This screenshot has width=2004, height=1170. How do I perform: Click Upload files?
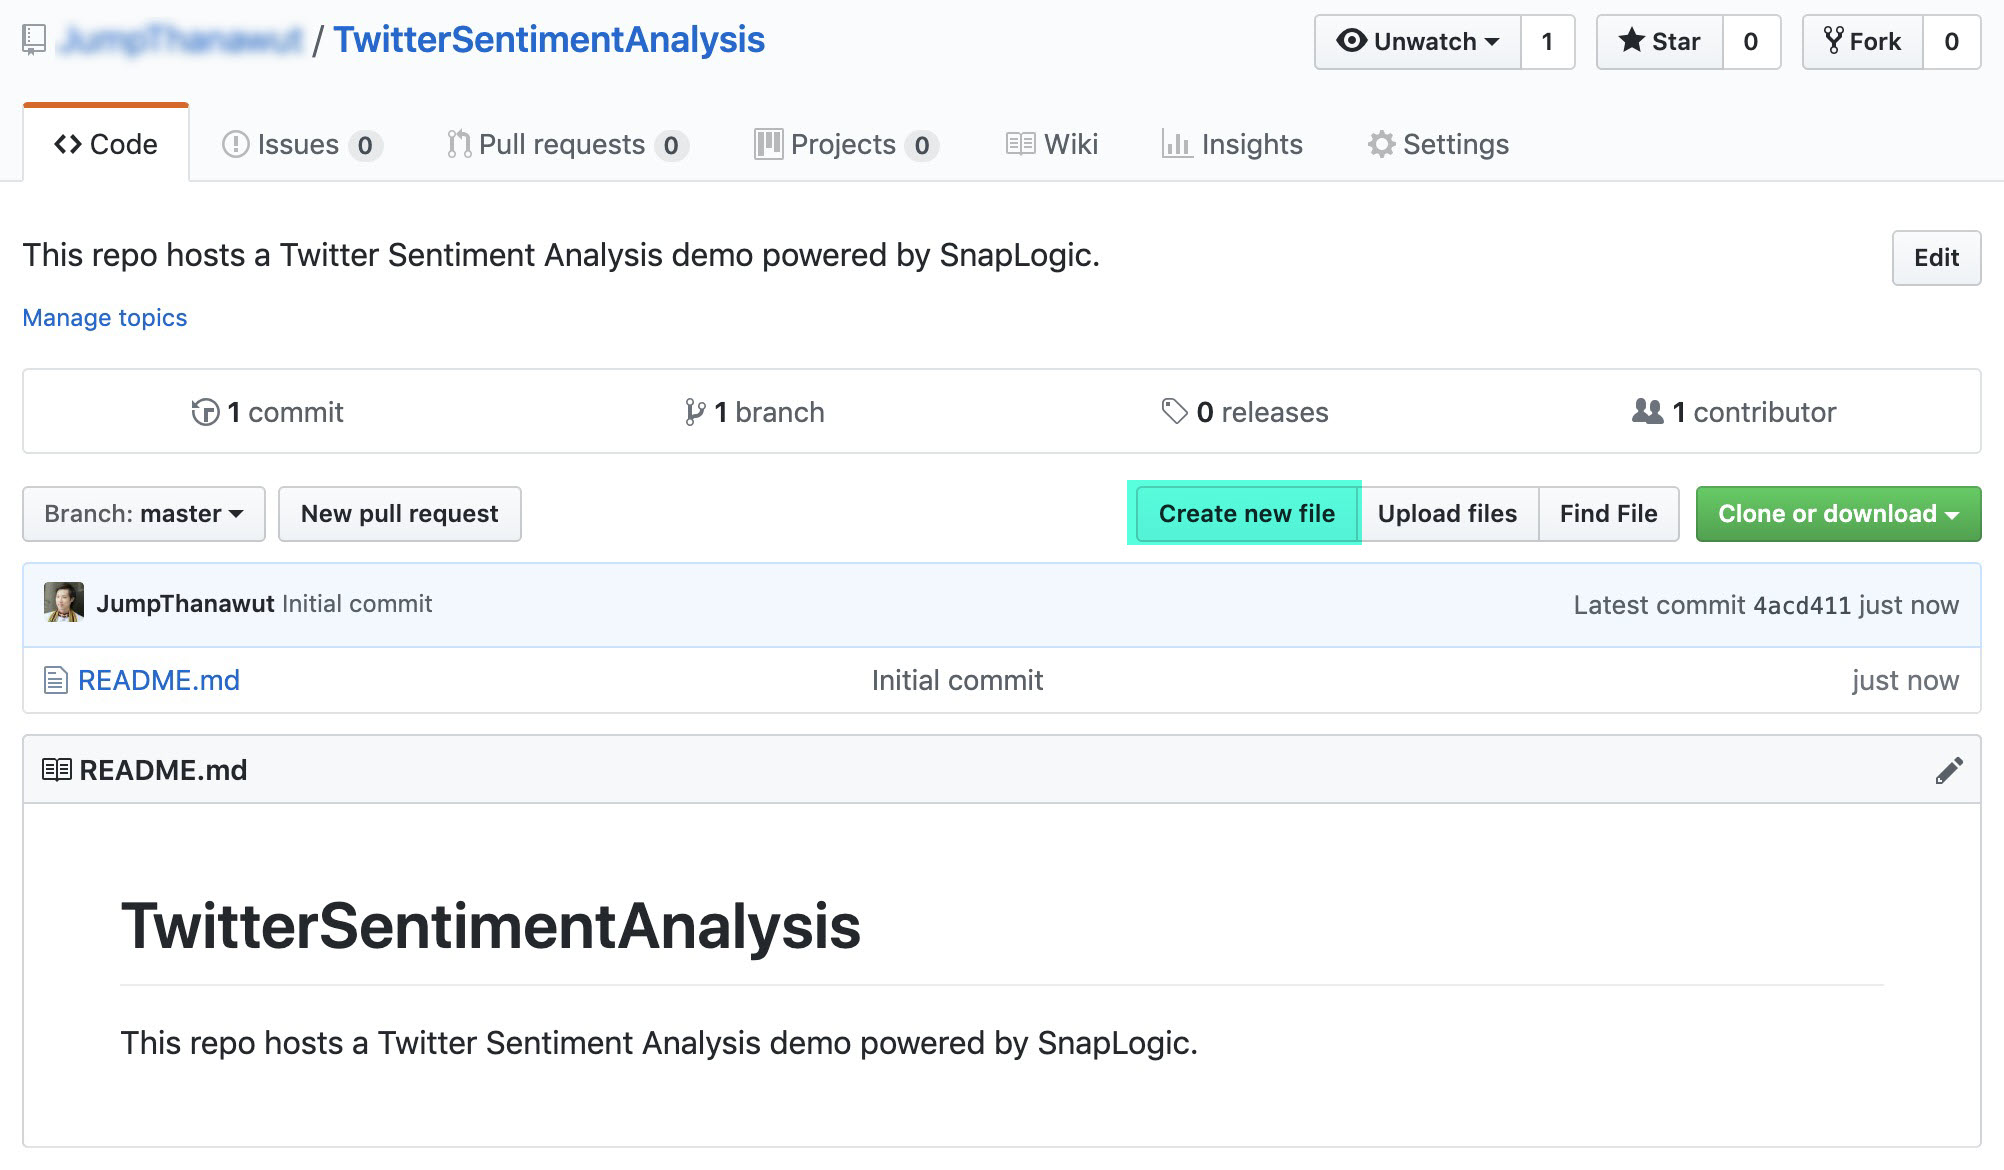[x=1447, y=514]
